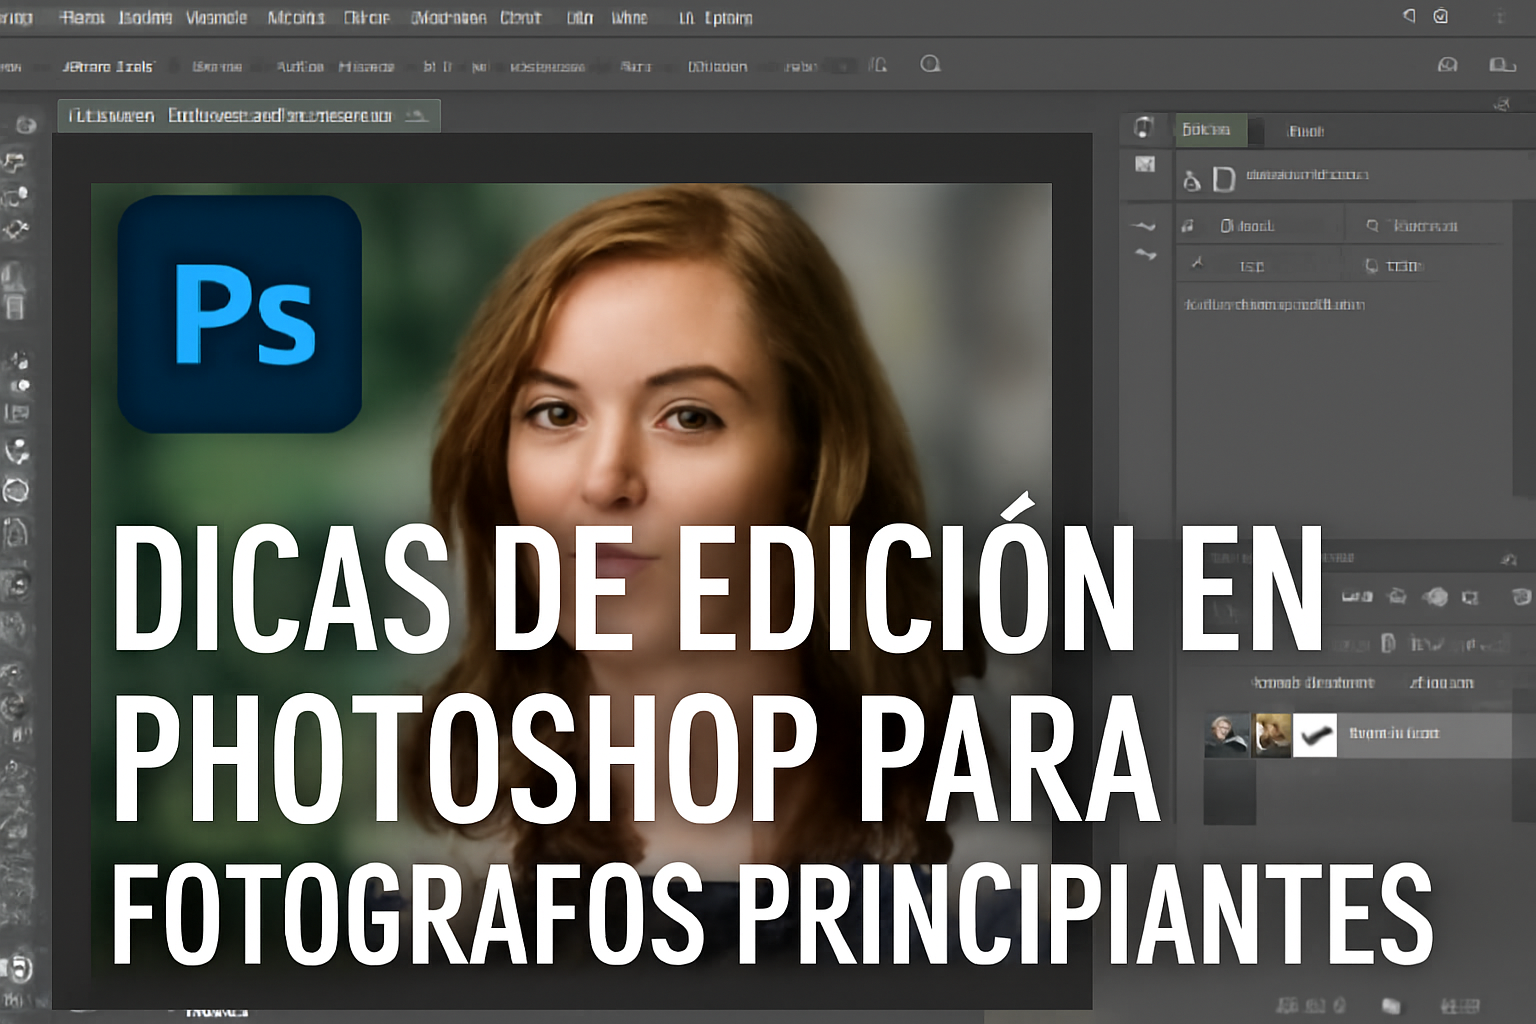Click the page-shaped icon next to the lock icon
1536x1024 pixels.
click(x=1224, y=179)
